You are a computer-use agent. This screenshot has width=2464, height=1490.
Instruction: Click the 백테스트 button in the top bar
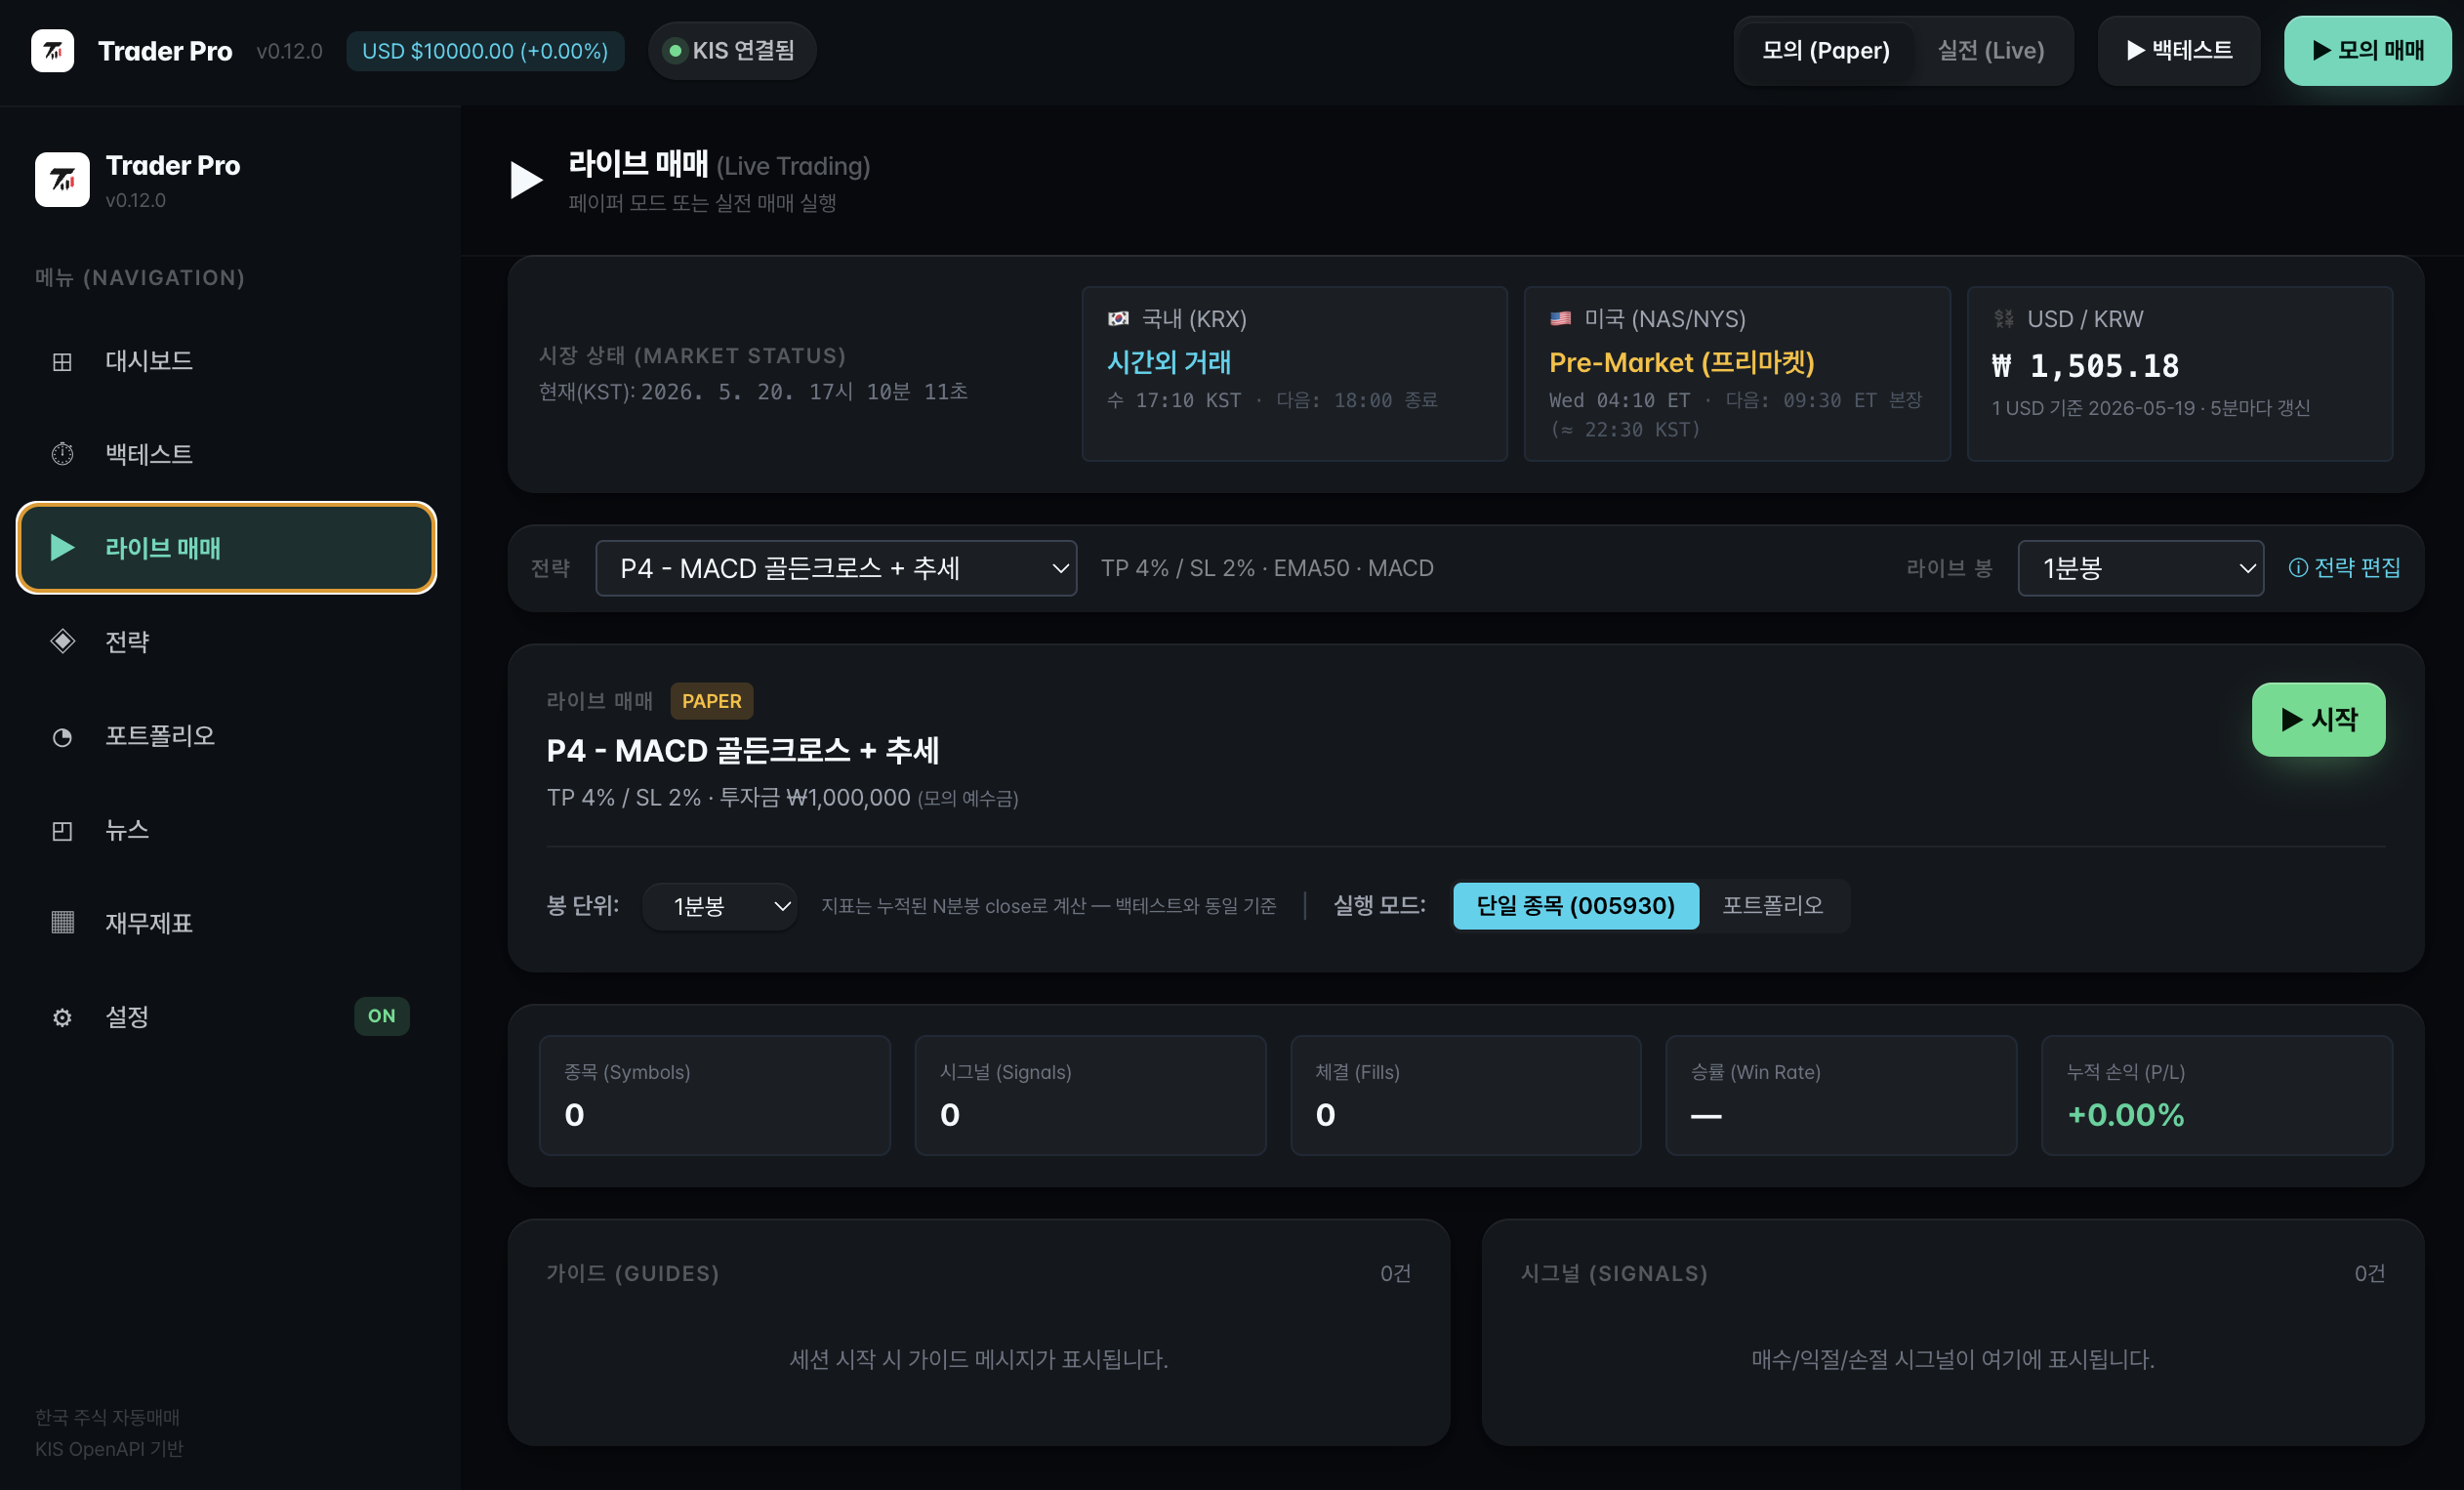[x=2178, y=51]
